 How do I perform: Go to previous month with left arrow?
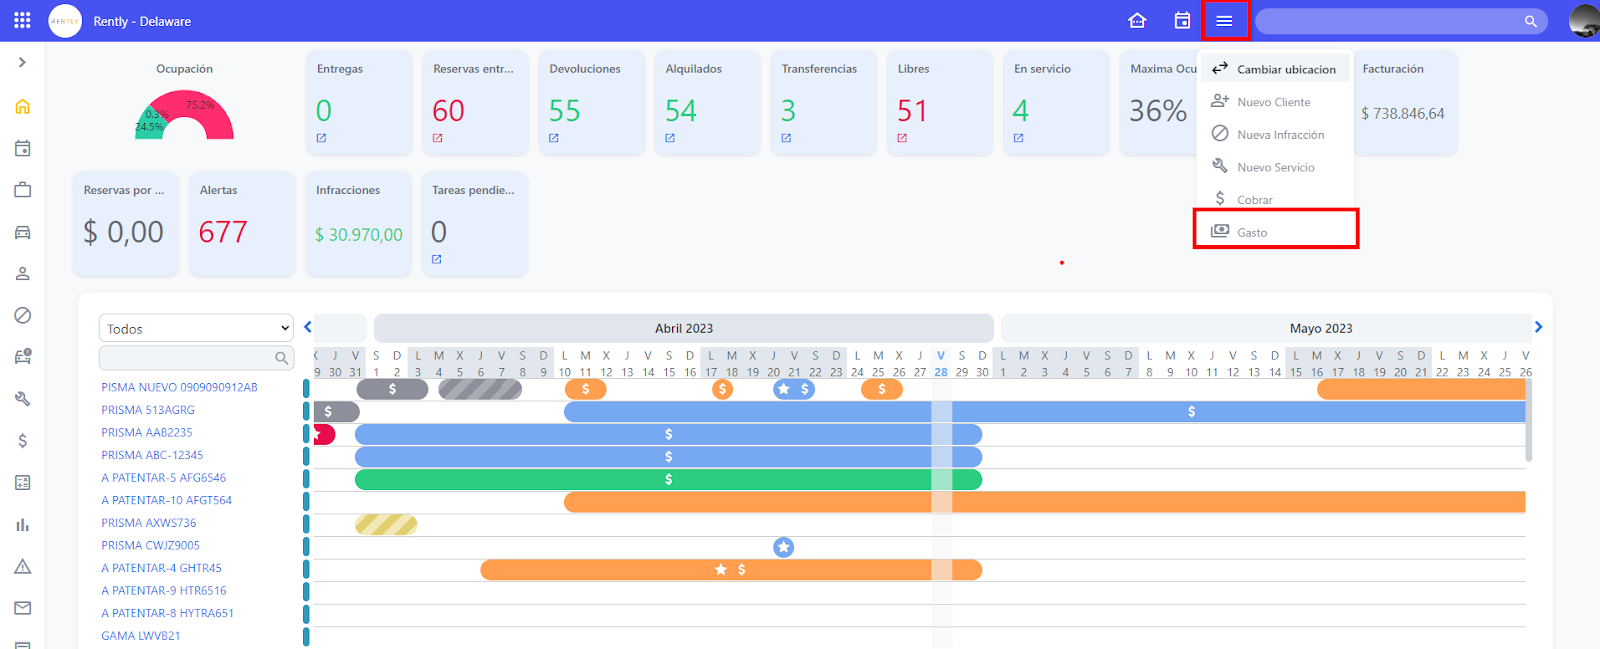coord(308,327)
